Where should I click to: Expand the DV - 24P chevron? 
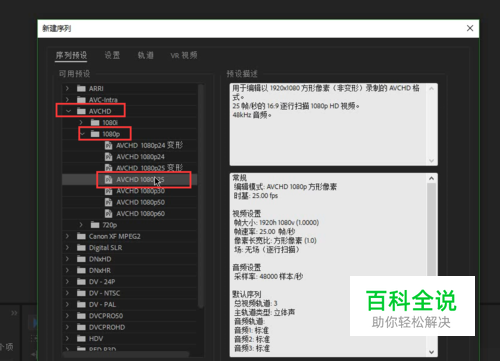click(x=67, y=281)
